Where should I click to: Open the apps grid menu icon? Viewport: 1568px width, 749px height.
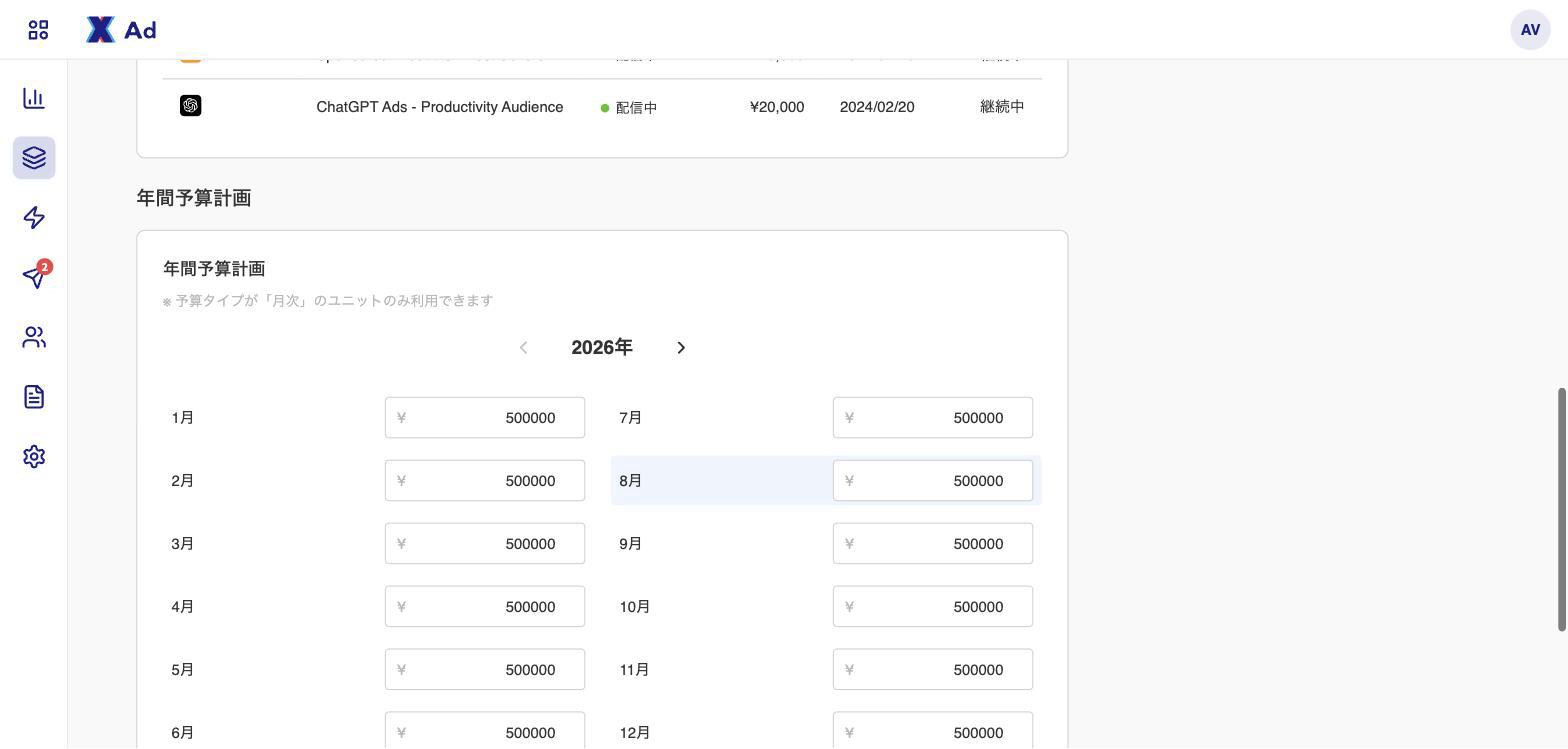coord(38,30)
